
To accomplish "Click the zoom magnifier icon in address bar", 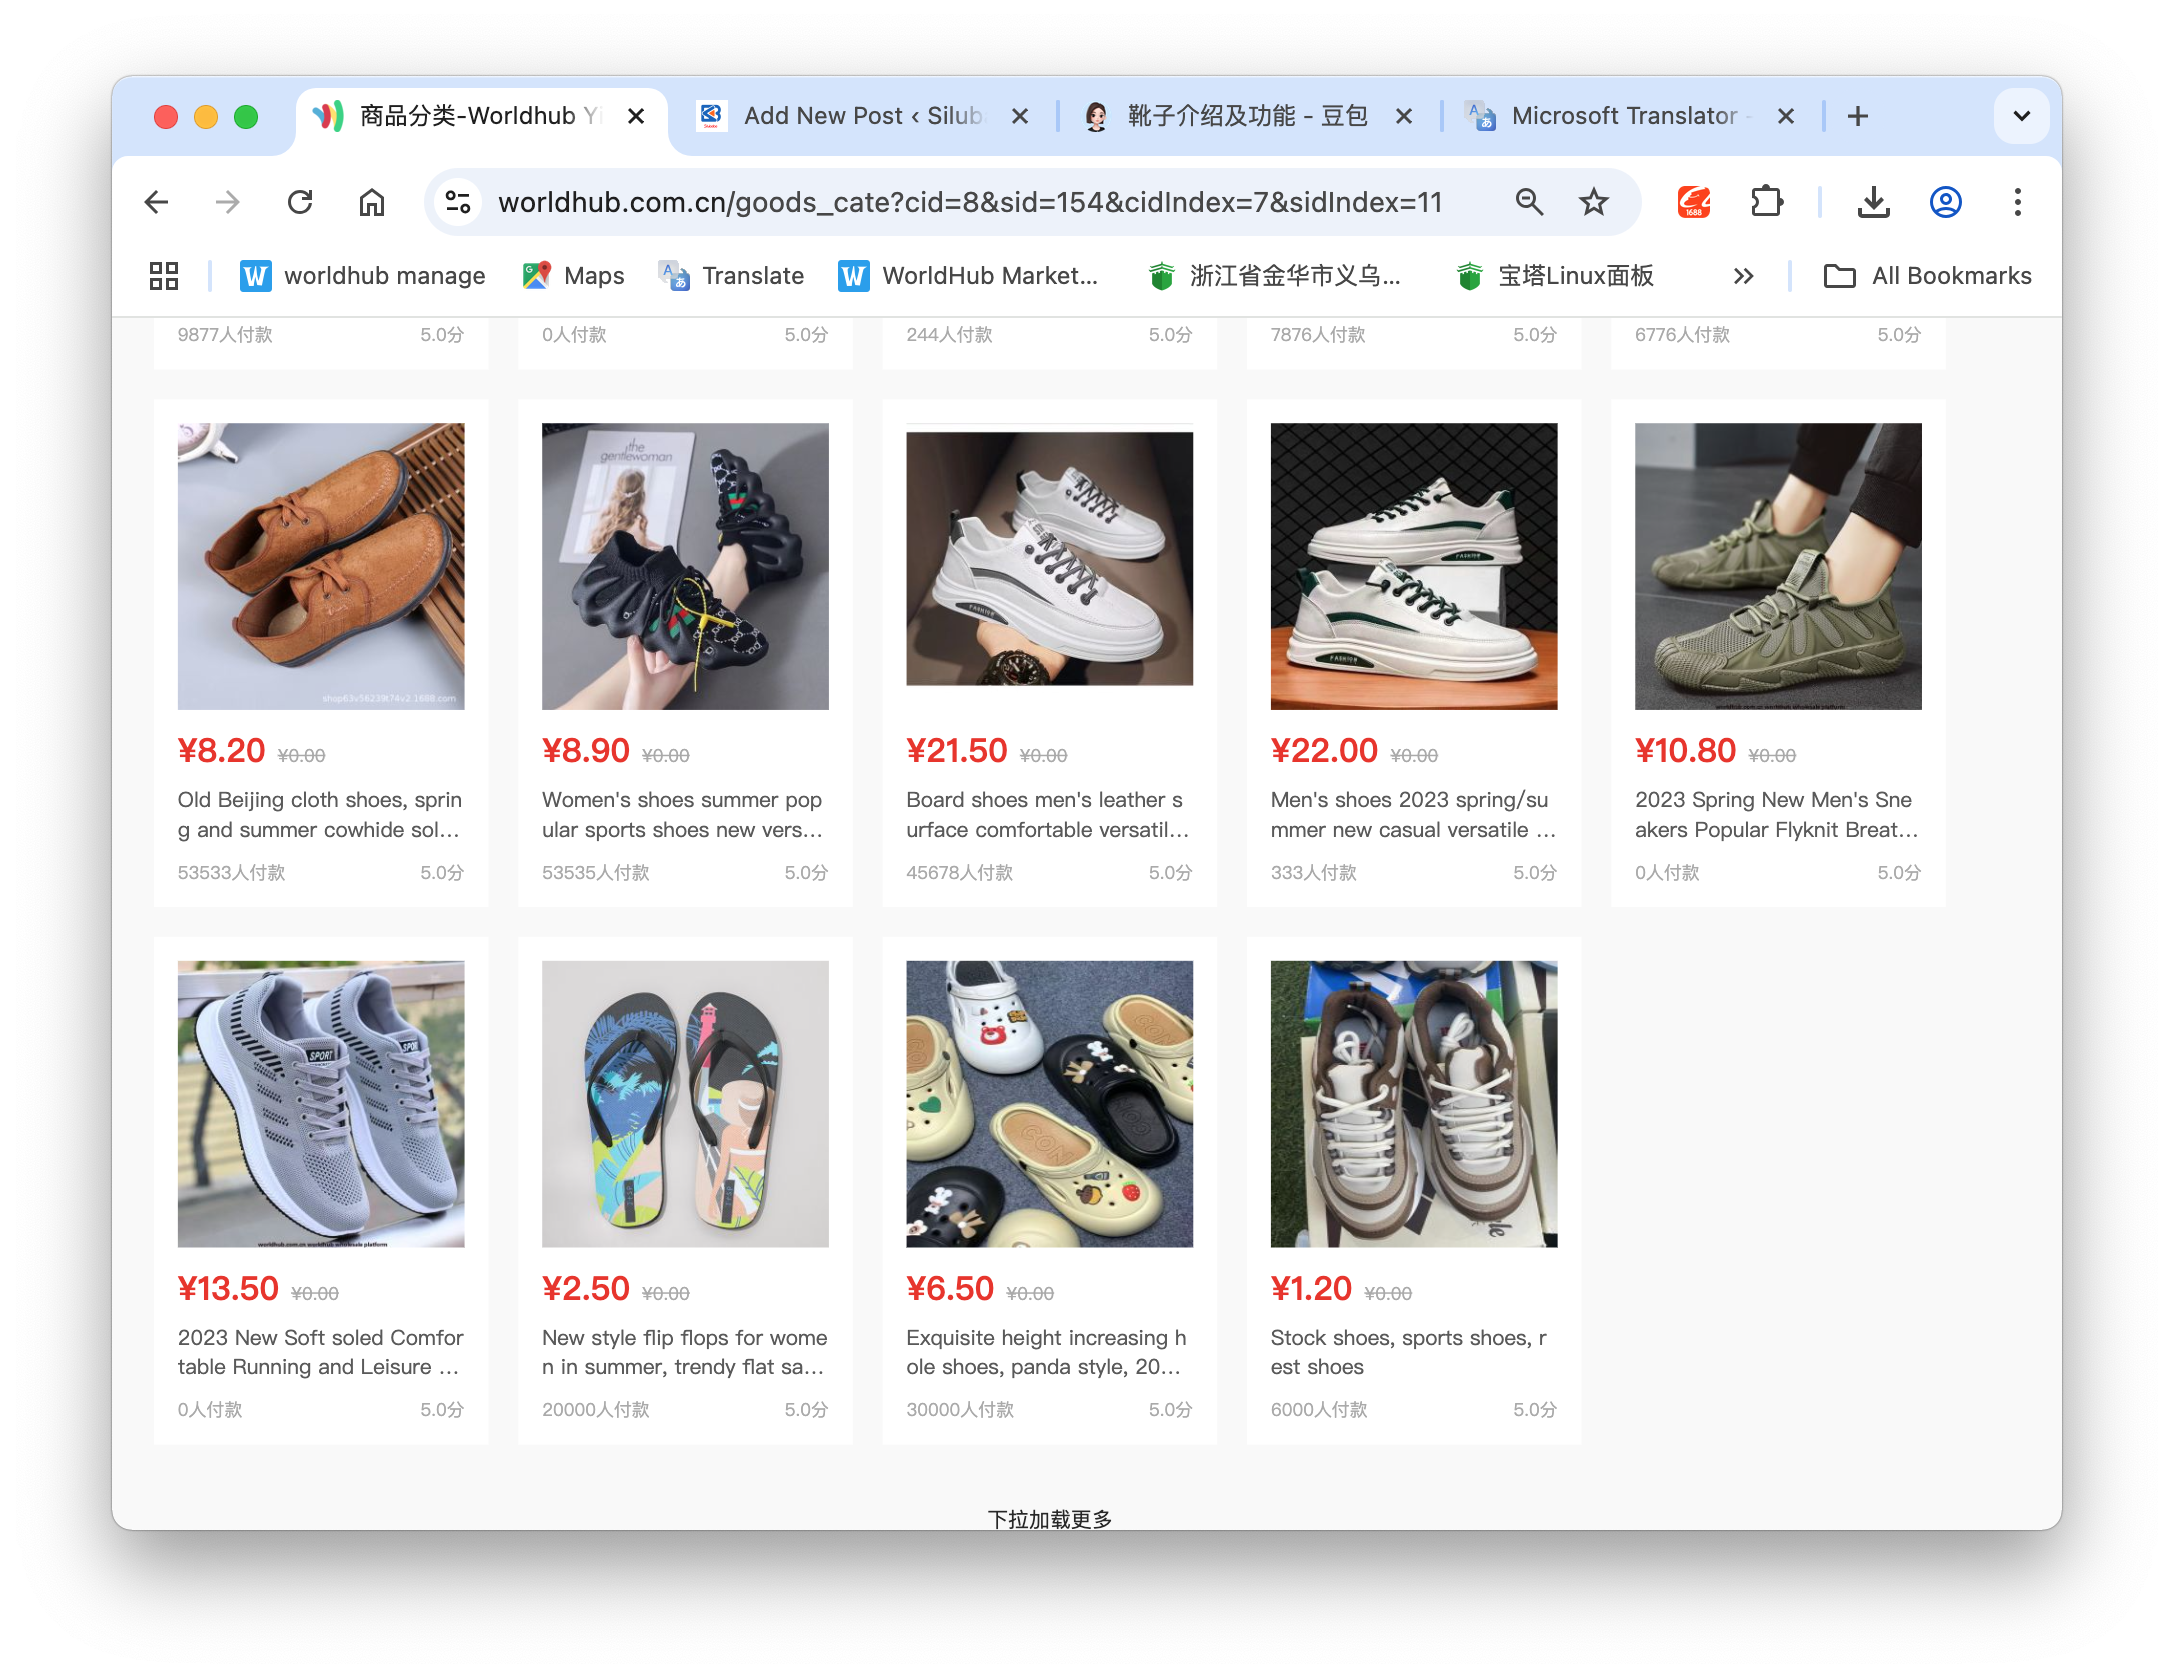I will click(x=1529, y=203).
